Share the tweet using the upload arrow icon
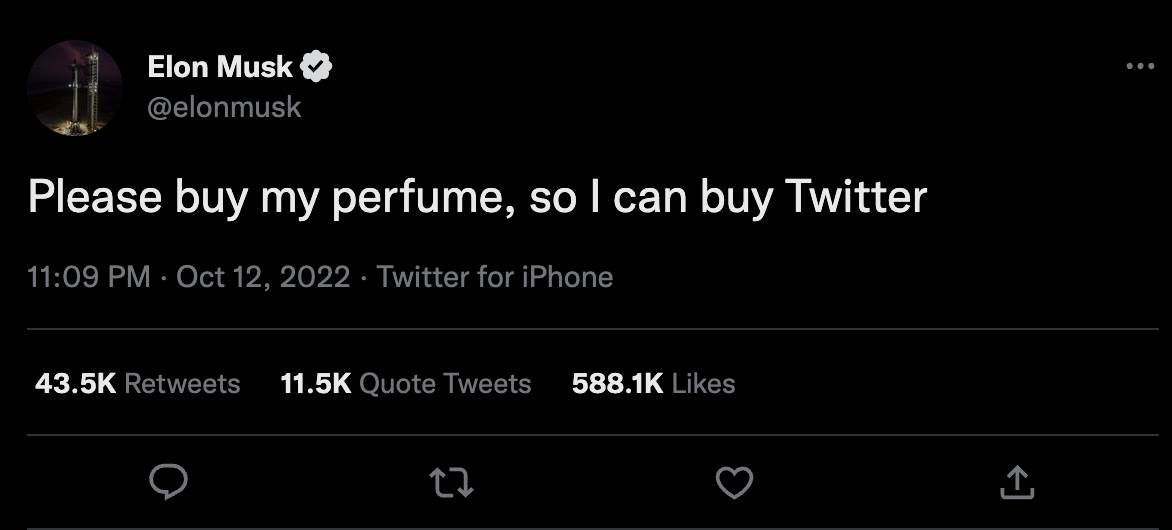 (x=1017, y=484)
